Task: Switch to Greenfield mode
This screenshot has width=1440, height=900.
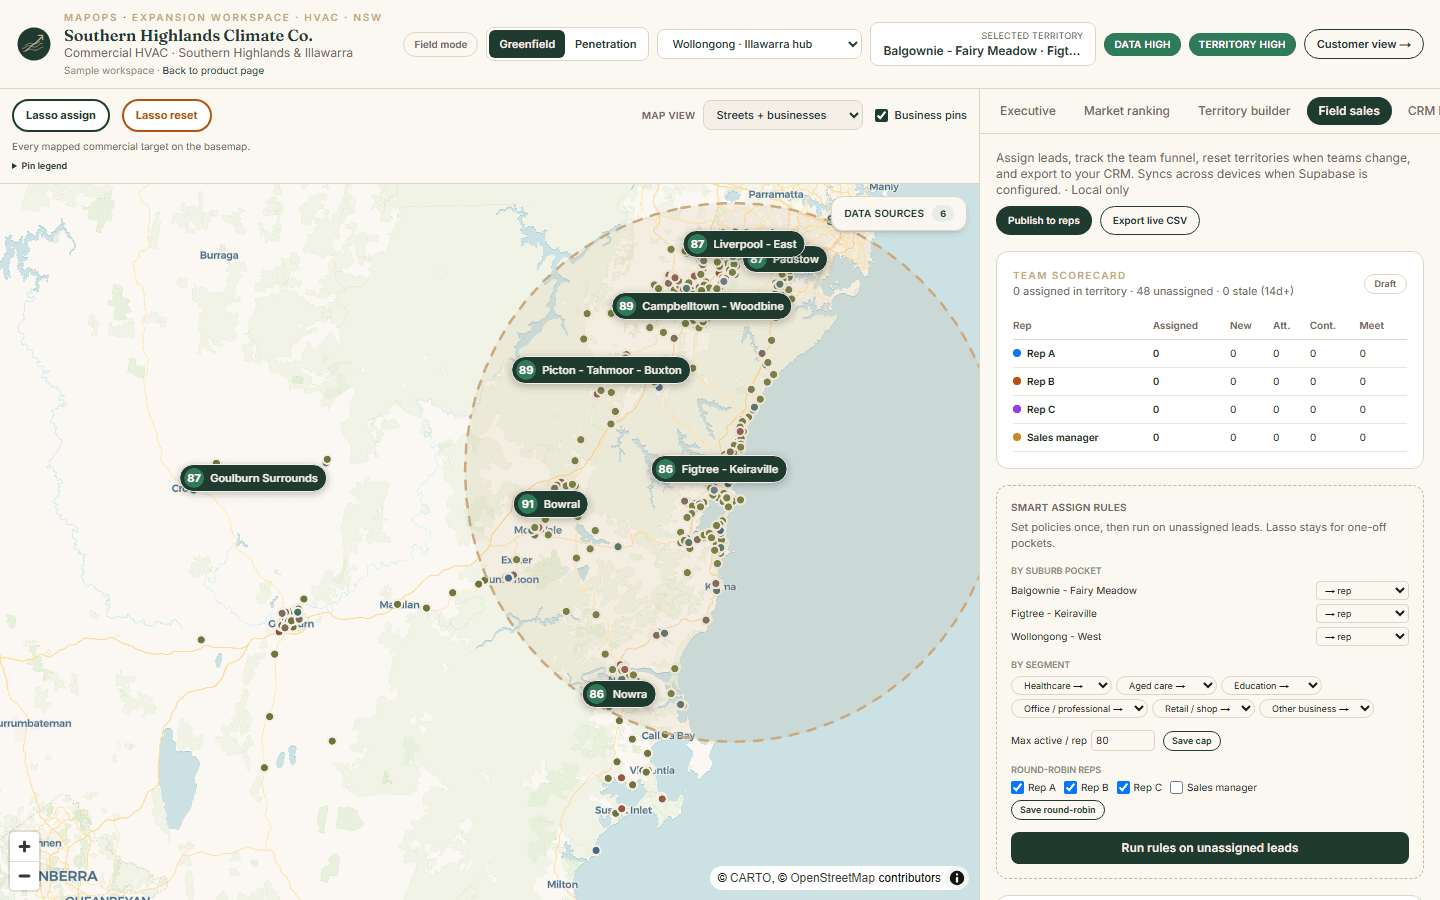Action: point(527,44)
